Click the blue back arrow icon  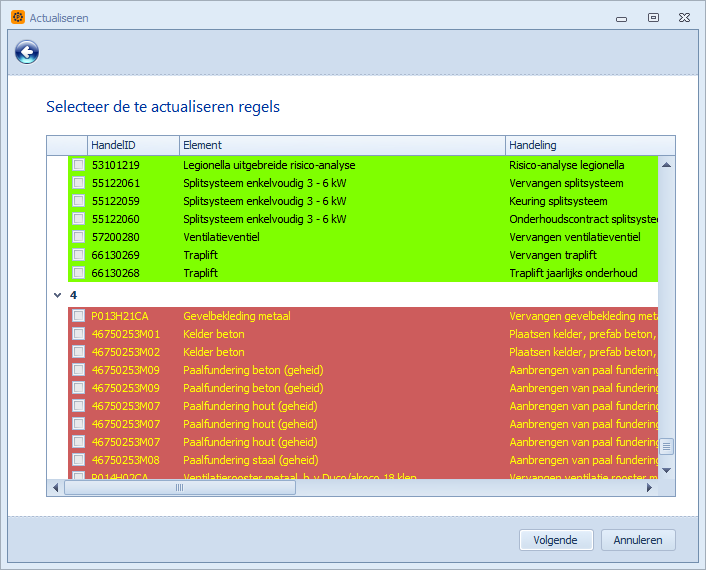27,52
